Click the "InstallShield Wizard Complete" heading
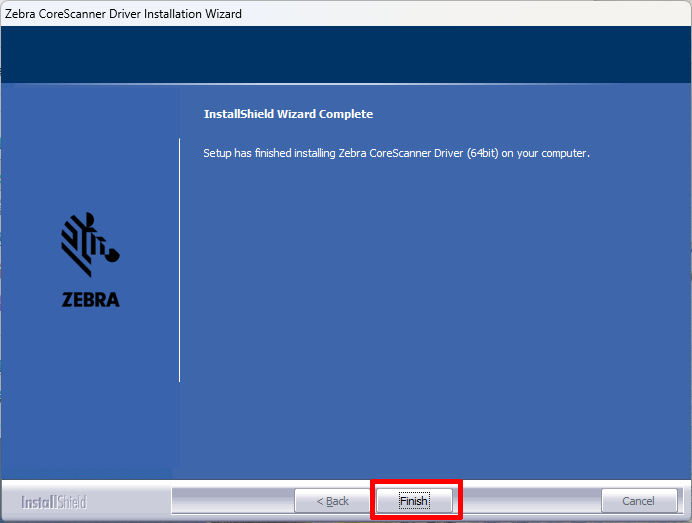Image resolution: width=692 pixels, height=523 pixels. tap(288, 114)
